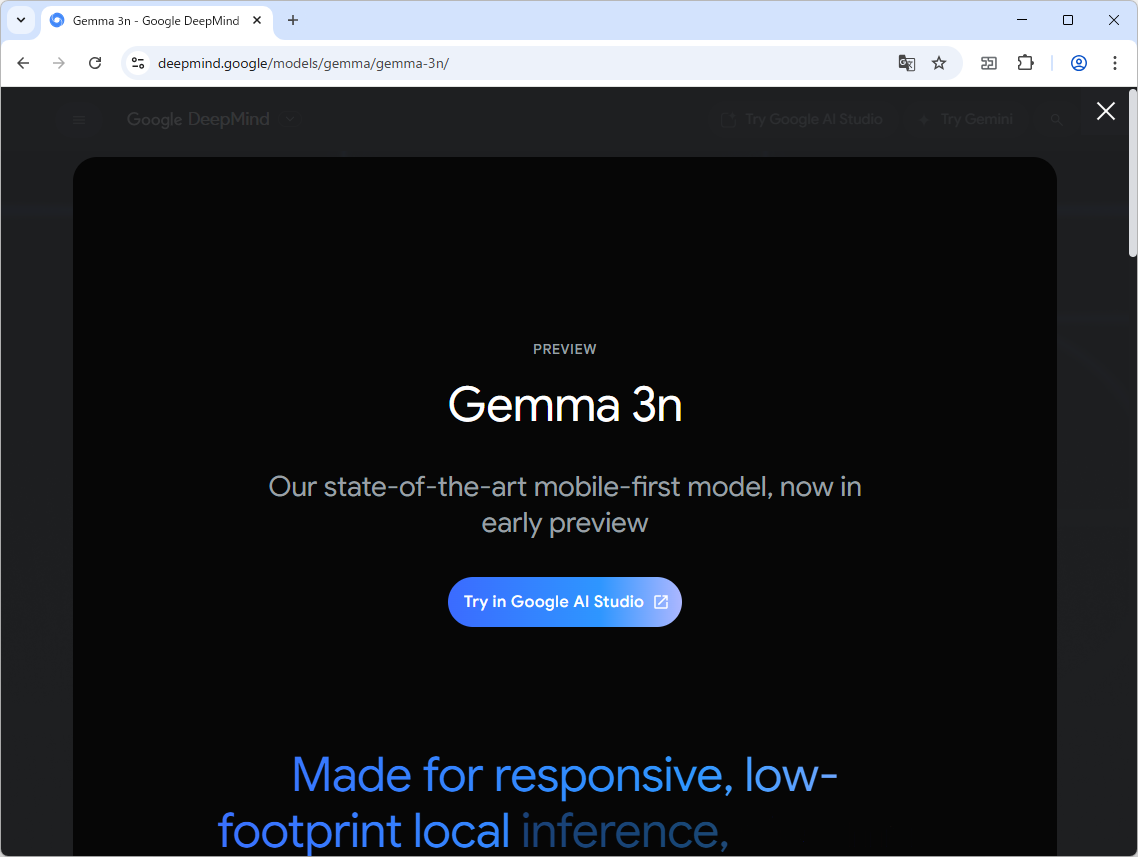
Task: Open the Chrome side panel
Action: [988, 62]
